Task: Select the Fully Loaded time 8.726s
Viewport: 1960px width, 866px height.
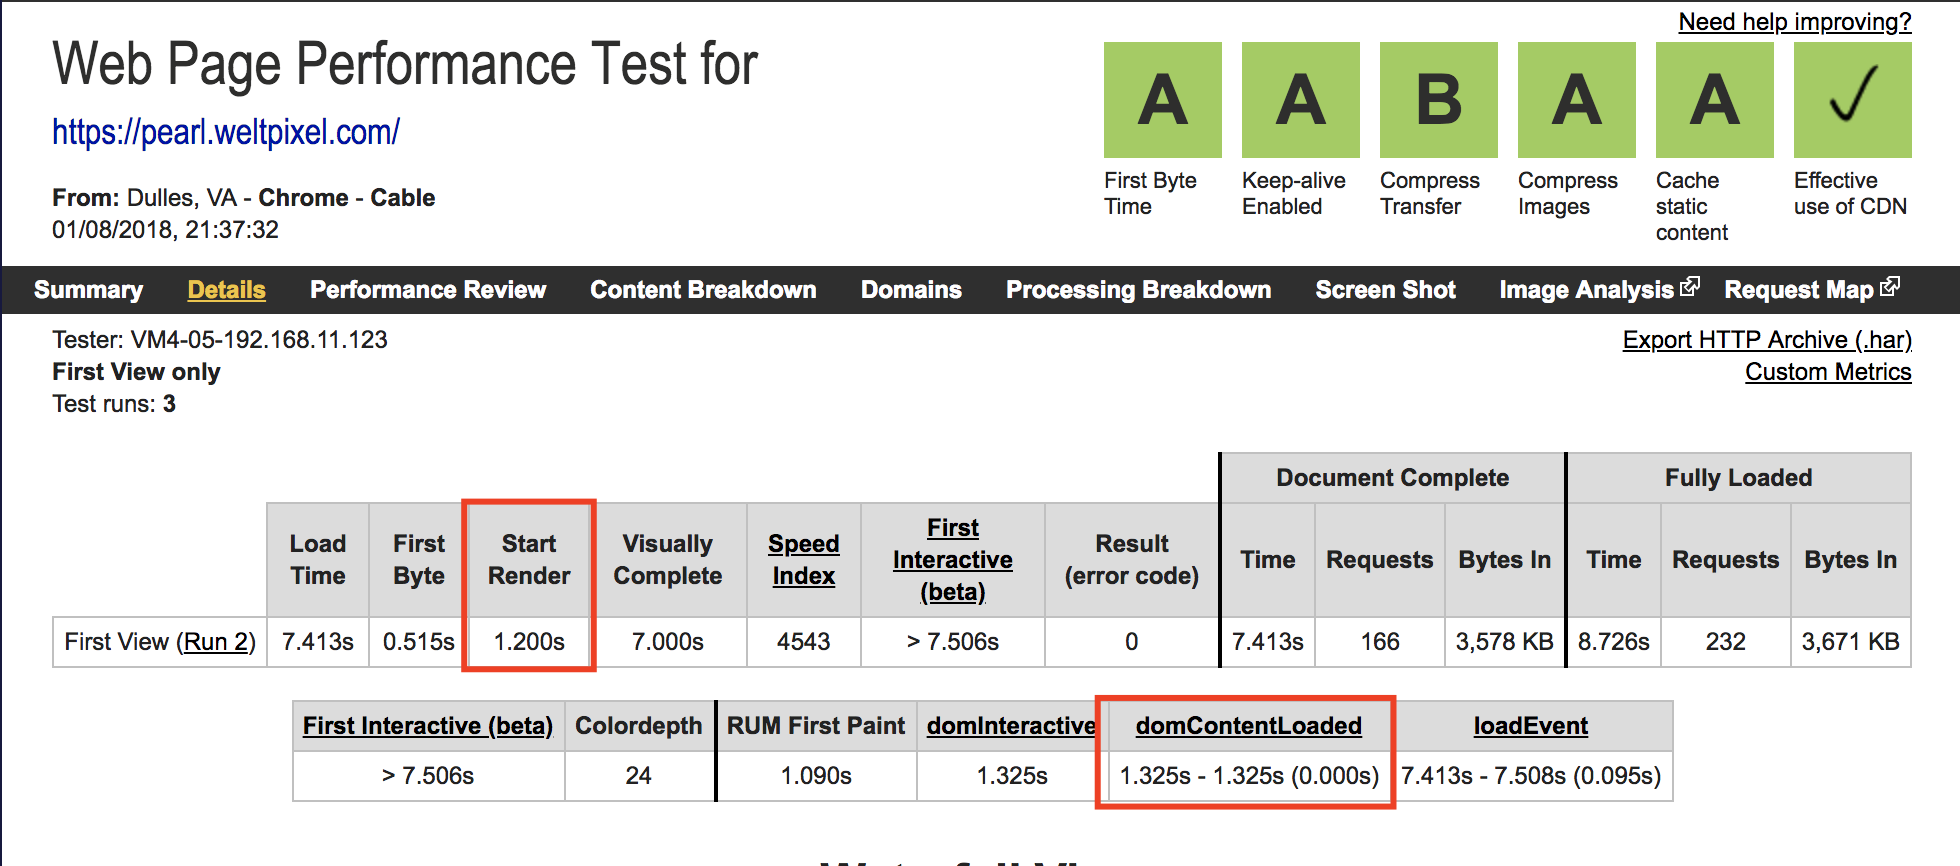Action: coord(1613,642)
